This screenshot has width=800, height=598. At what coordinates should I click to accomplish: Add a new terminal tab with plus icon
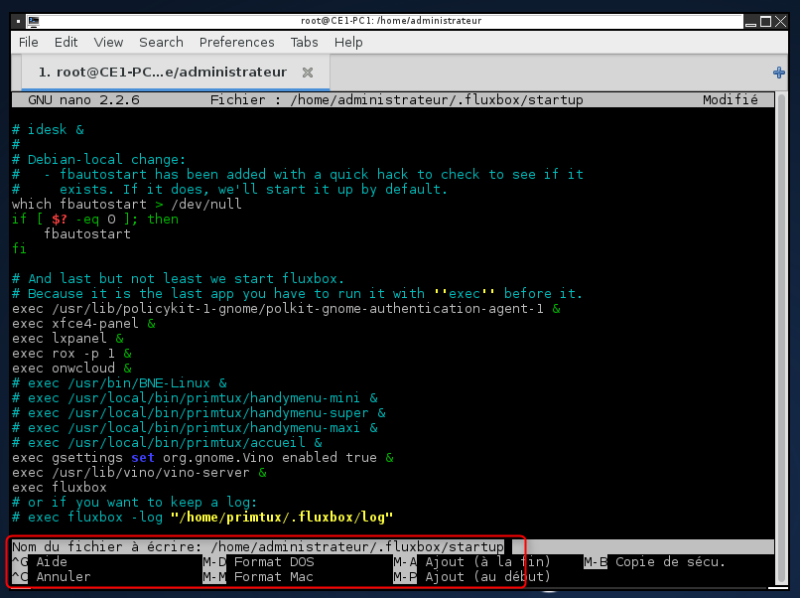779,72
